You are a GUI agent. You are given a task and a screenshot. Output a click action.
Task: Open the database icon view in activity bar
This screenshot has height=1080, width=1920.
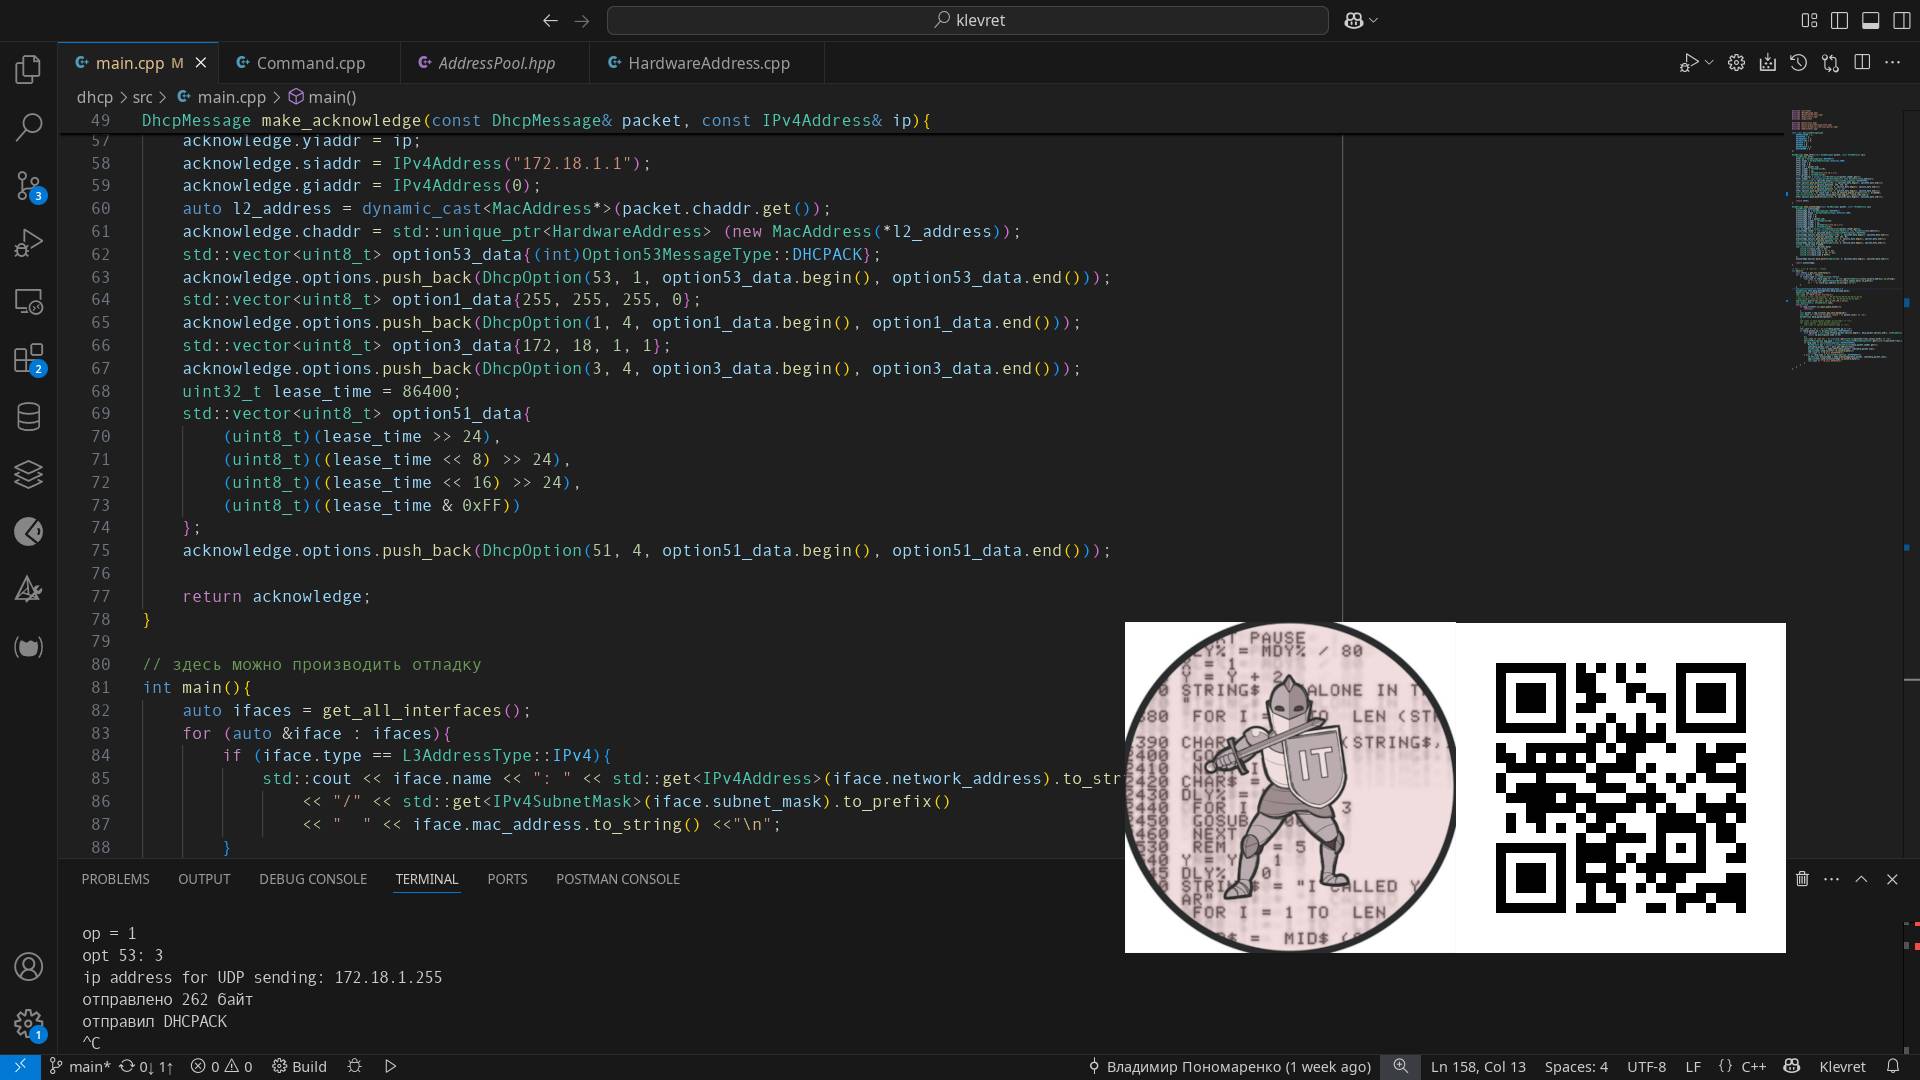click(x=29, y=417)
